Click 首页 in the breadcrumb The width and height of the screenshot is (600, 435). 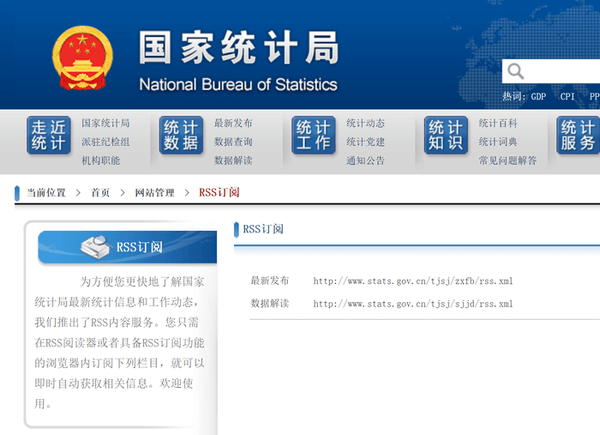tap(100, 192)
